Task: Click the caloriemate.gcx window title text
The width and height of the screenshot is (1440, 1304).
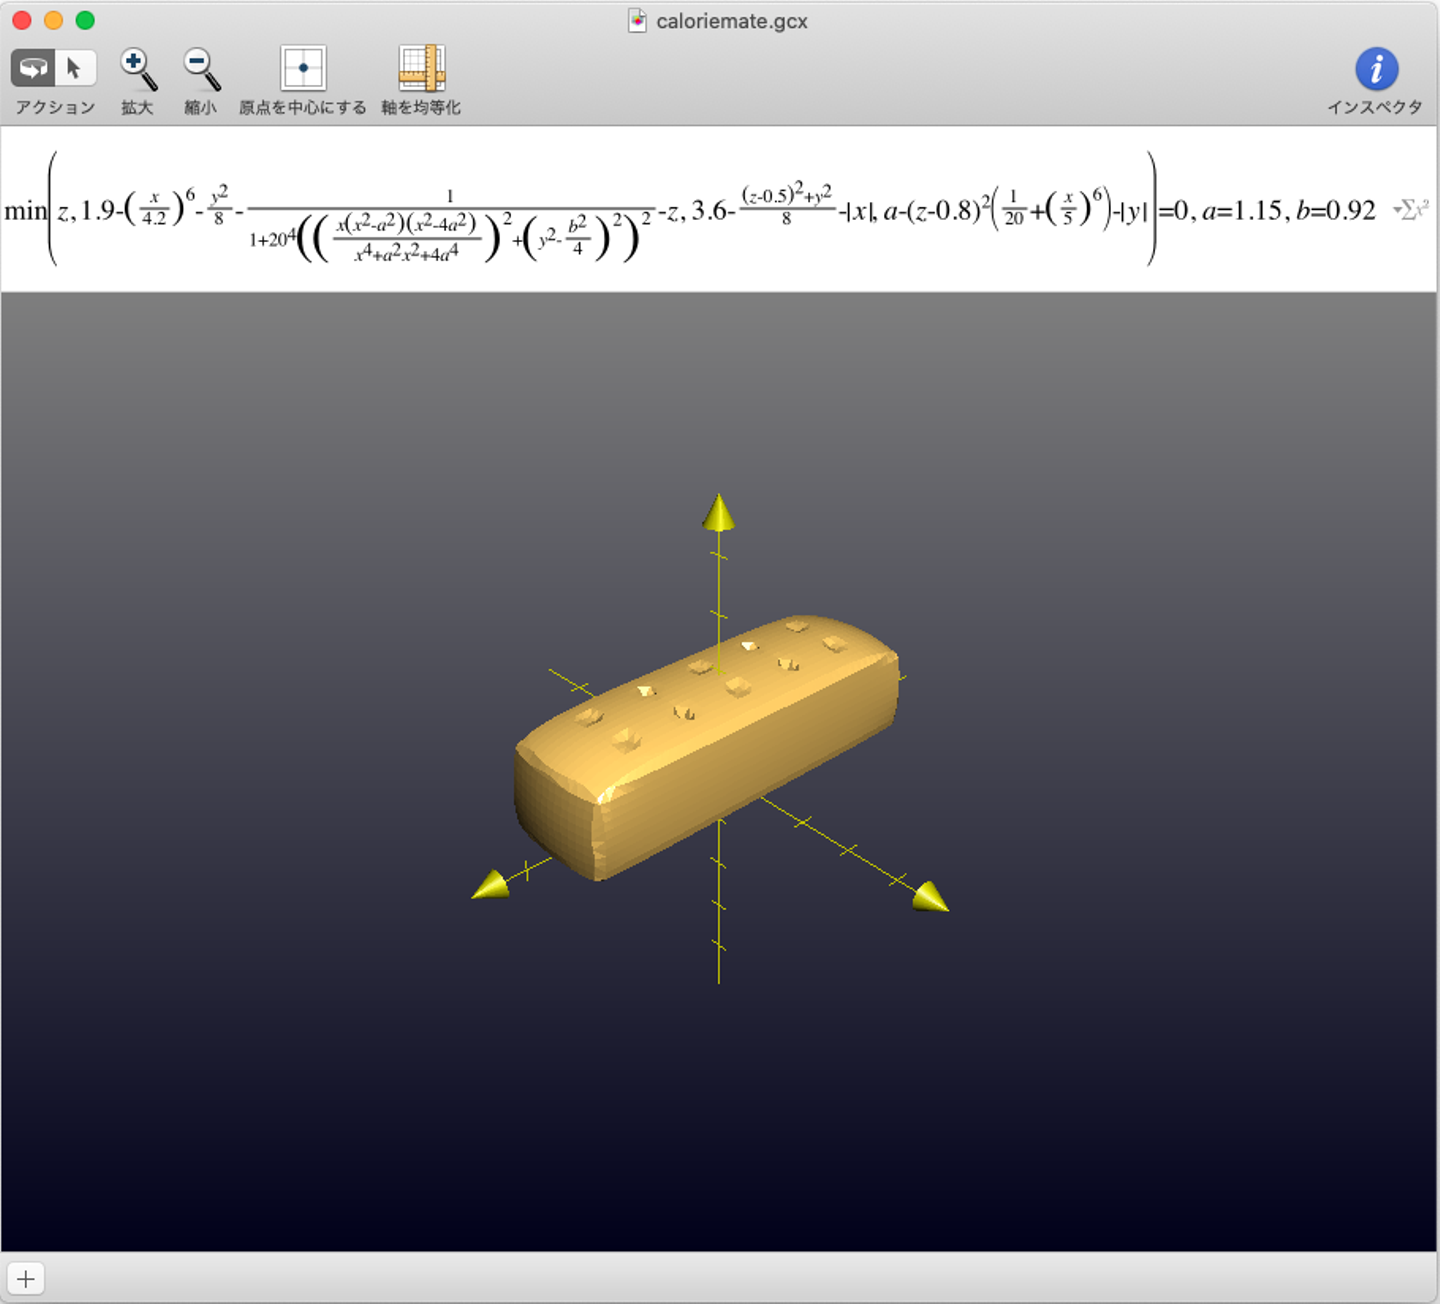Action: pyautogui.click(x=731, y=21)
